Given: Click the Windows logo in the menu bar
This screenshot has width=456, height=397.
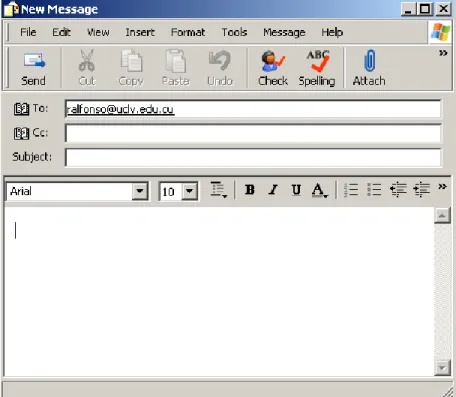Looking at the screenshot, I should click(x=440, y=32).
